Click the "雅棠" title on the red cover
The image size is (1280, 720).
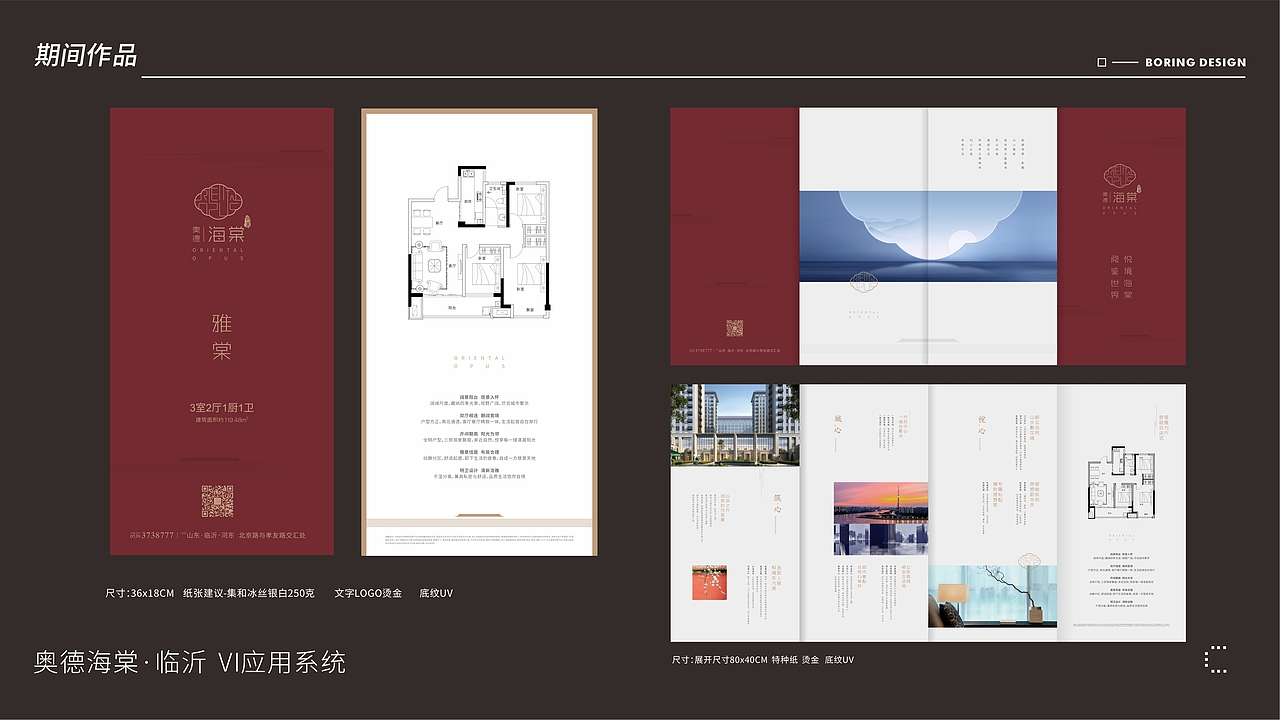222,338
